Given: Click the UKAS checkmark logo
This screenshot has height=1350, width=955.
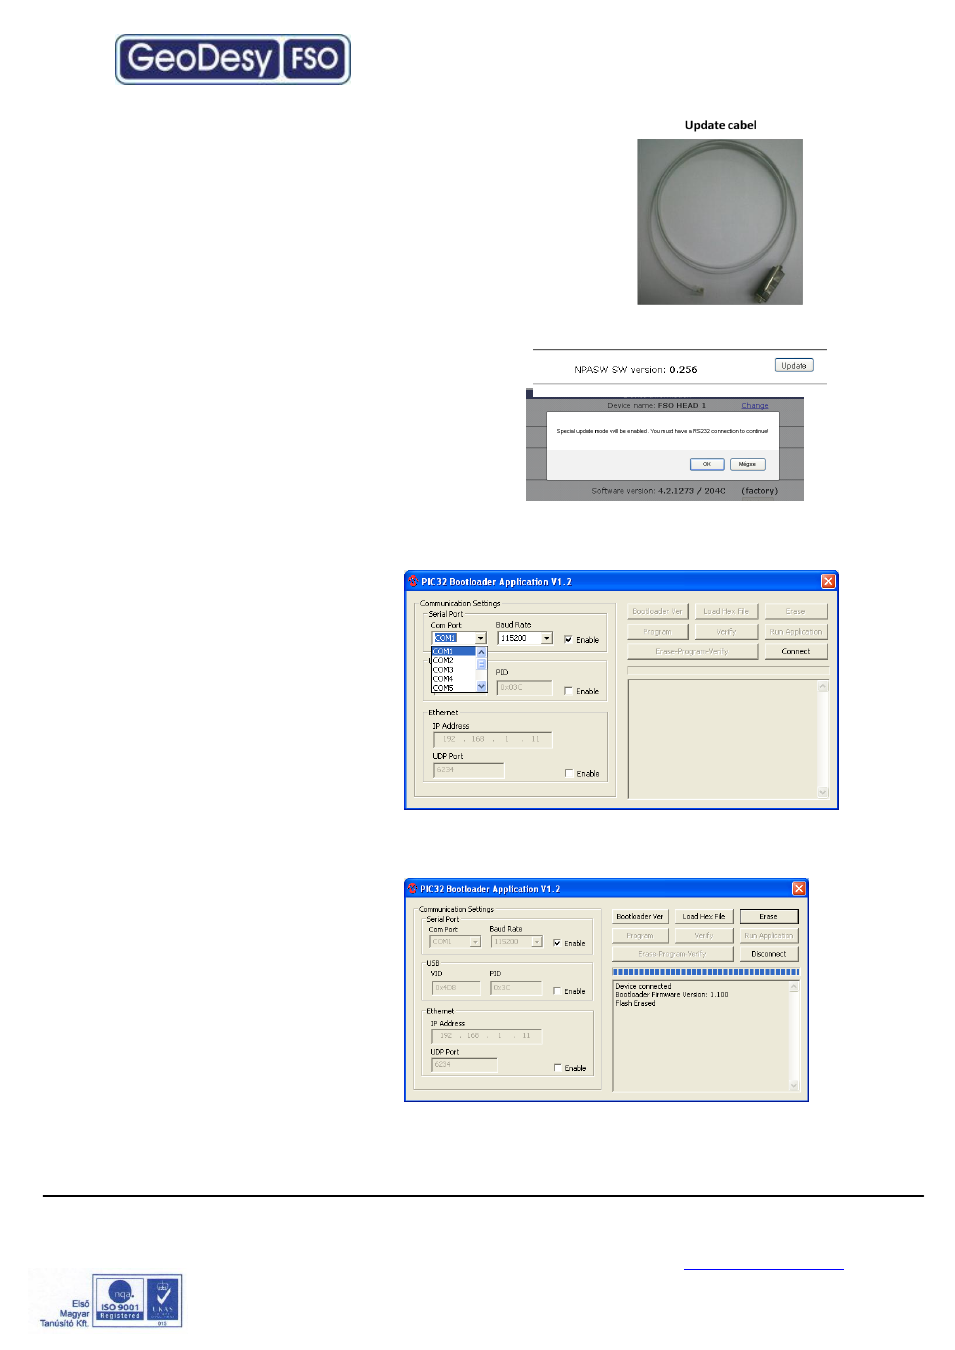Looking at the screenshot, I should point(164,1300).
